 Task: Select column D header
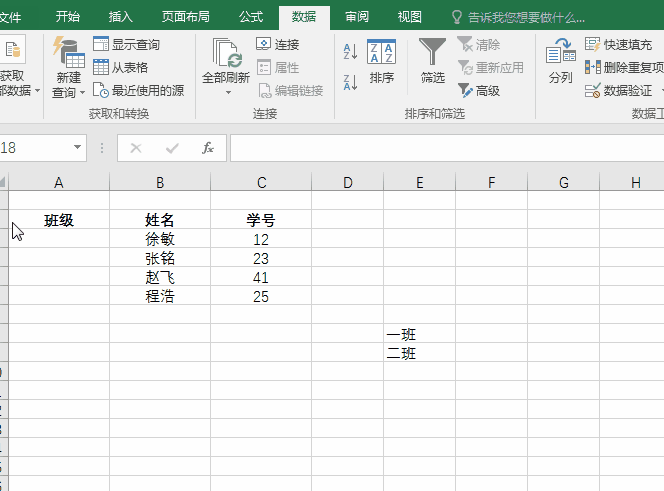348,183
